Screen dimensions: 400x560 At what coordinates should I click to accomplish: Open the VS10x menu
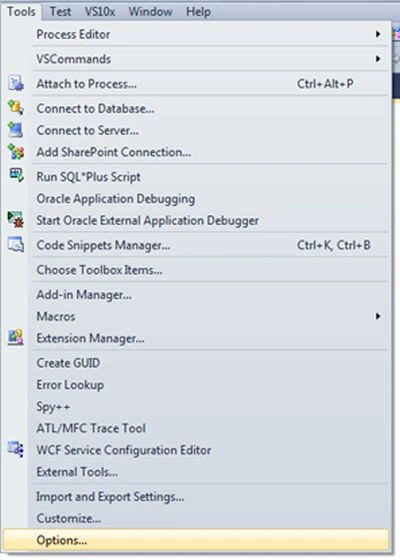[100, 11]
